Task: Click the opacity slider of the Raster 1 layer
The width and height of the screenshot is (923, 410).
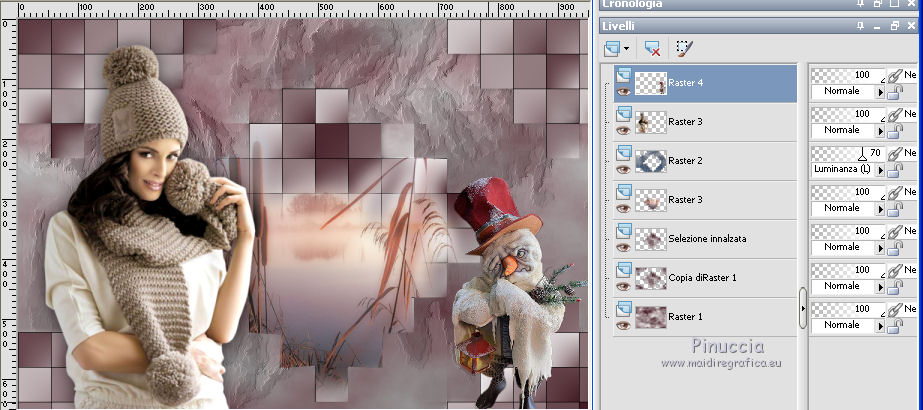Action: pyautogui.click(x=848, y=308)
